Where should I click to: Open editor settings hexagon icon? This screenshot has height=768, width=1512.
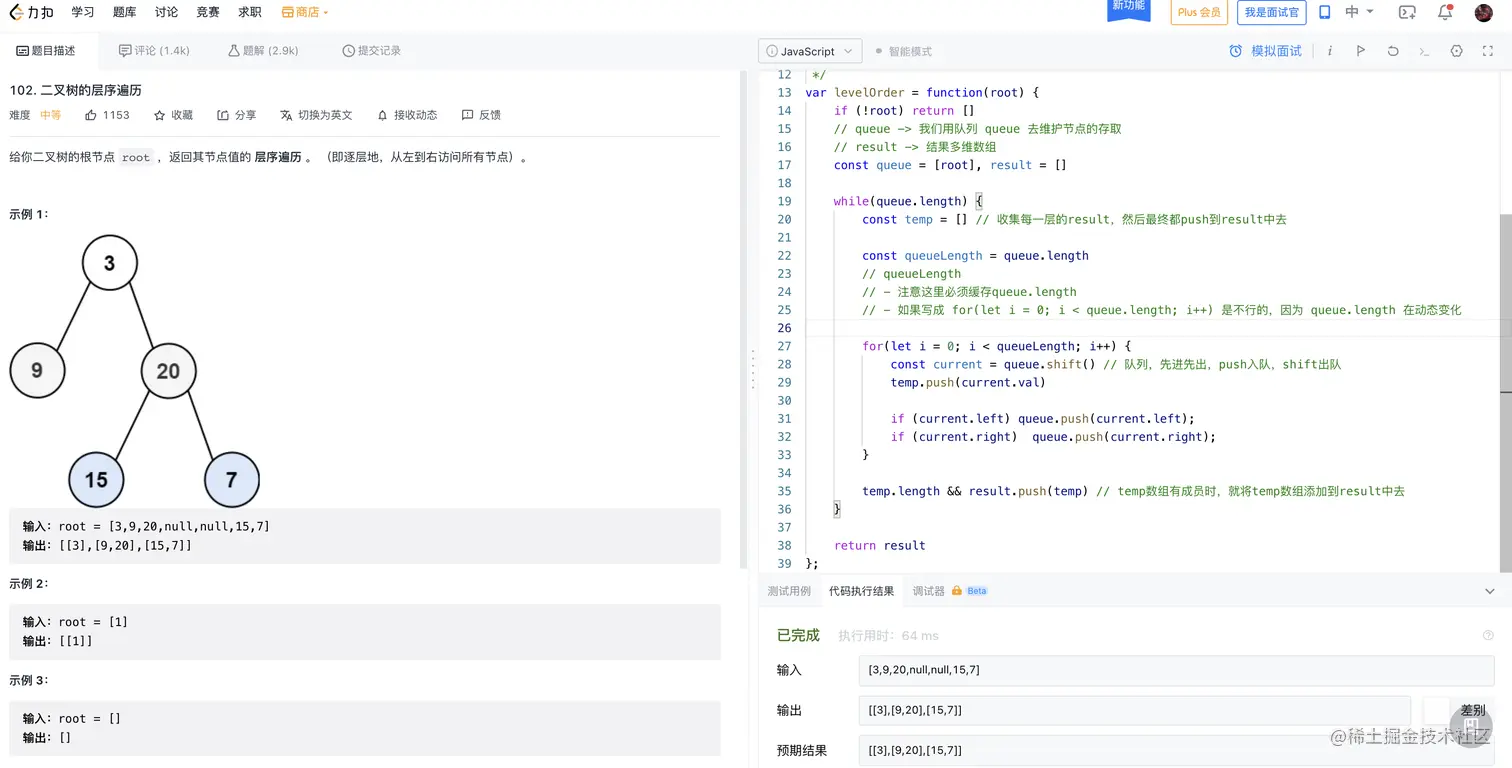coord(1456,51)
